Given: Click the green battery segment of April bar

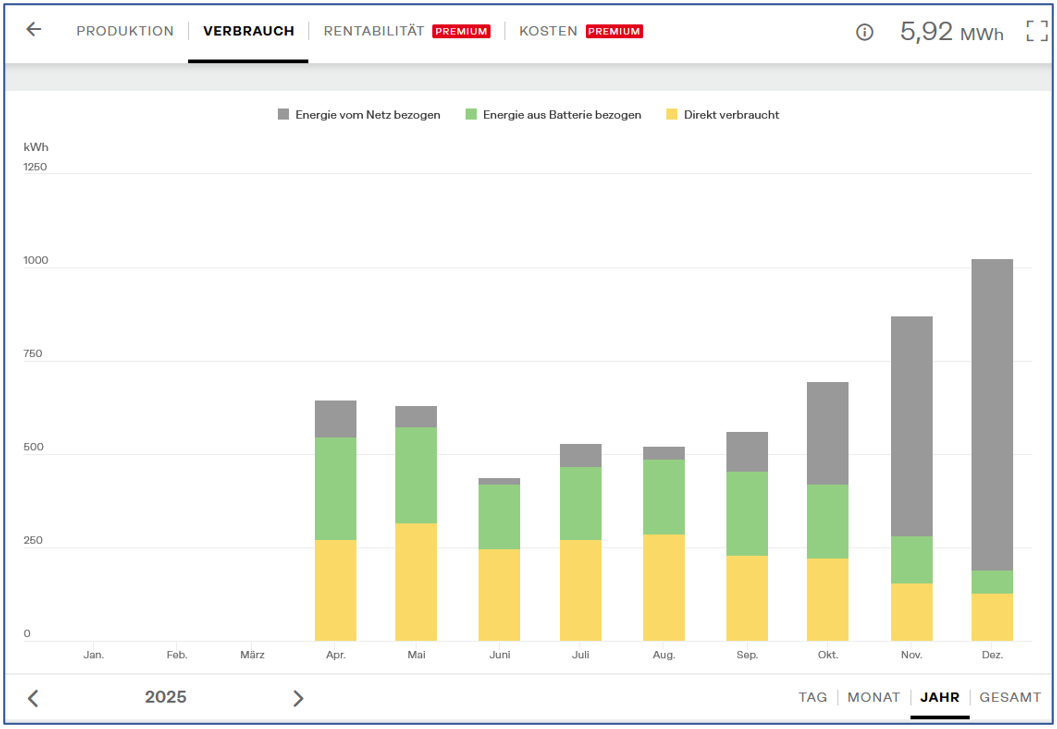Looking at the screenshot, I should (x=335, y=488).
